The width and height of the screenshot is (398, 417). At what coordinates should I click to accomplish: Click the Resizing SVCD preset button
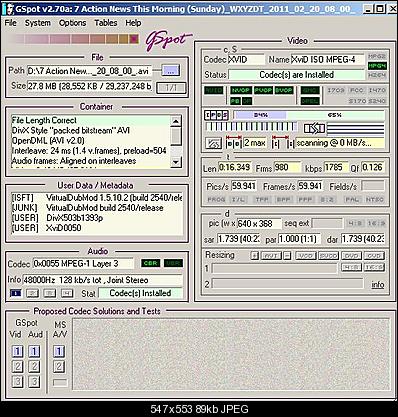[328, 256]
